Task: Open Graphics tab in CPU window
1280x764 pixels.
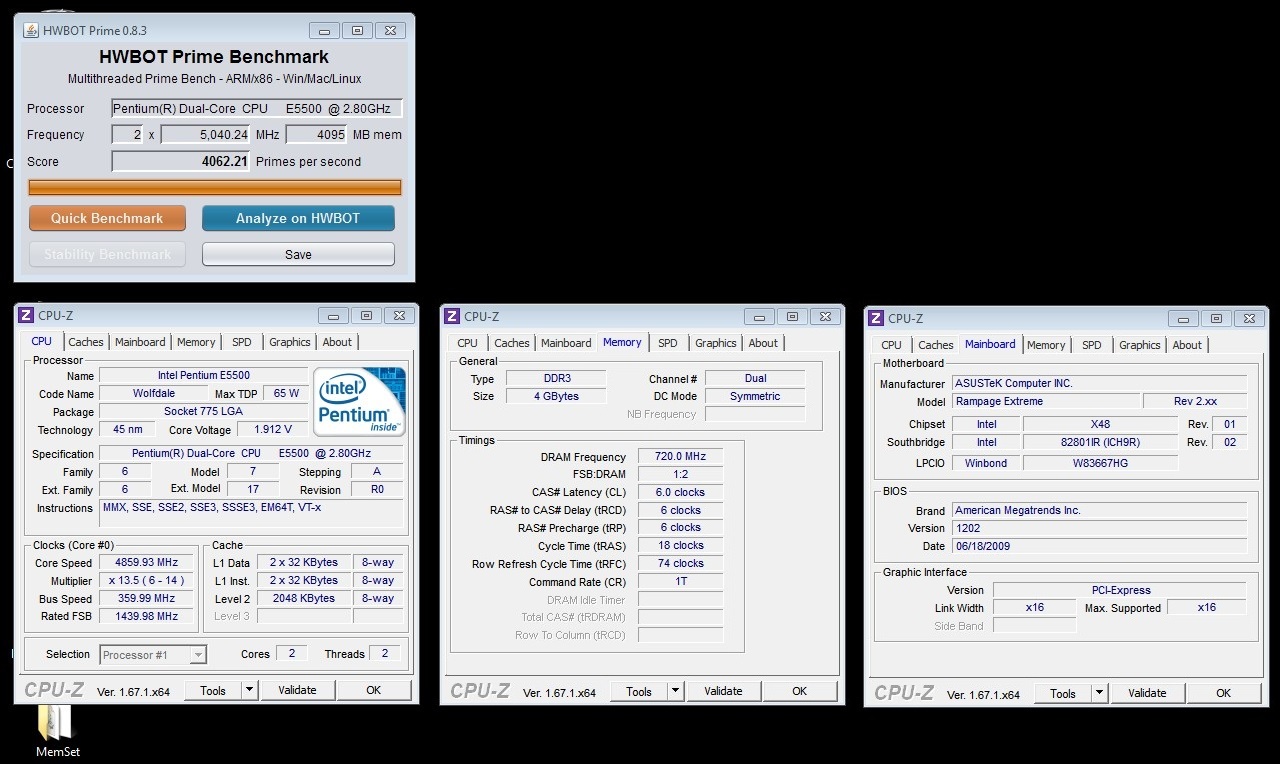Action: pos(290,342)
